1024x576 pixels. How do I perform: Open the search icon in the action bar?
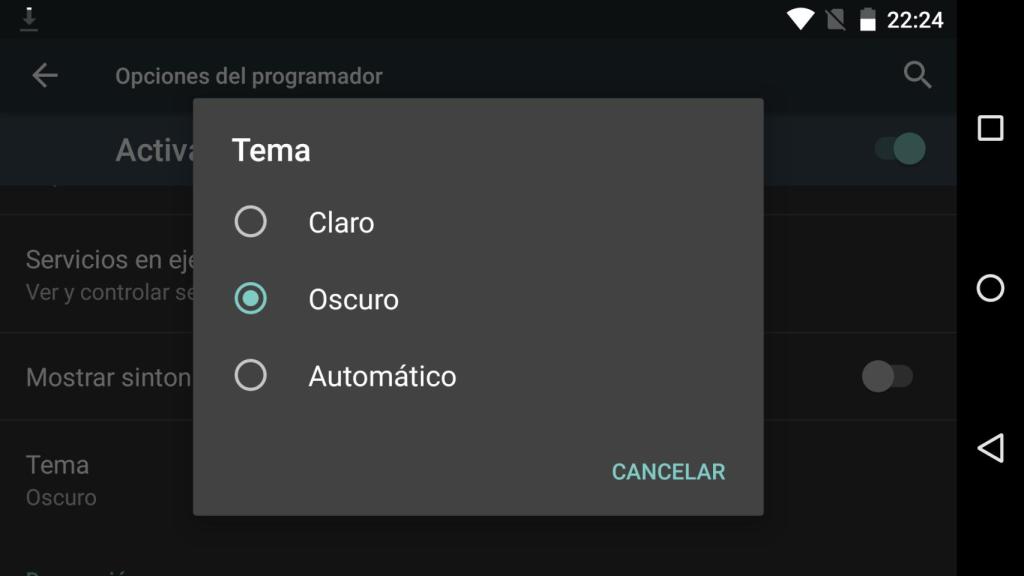(x=916, y=75)
